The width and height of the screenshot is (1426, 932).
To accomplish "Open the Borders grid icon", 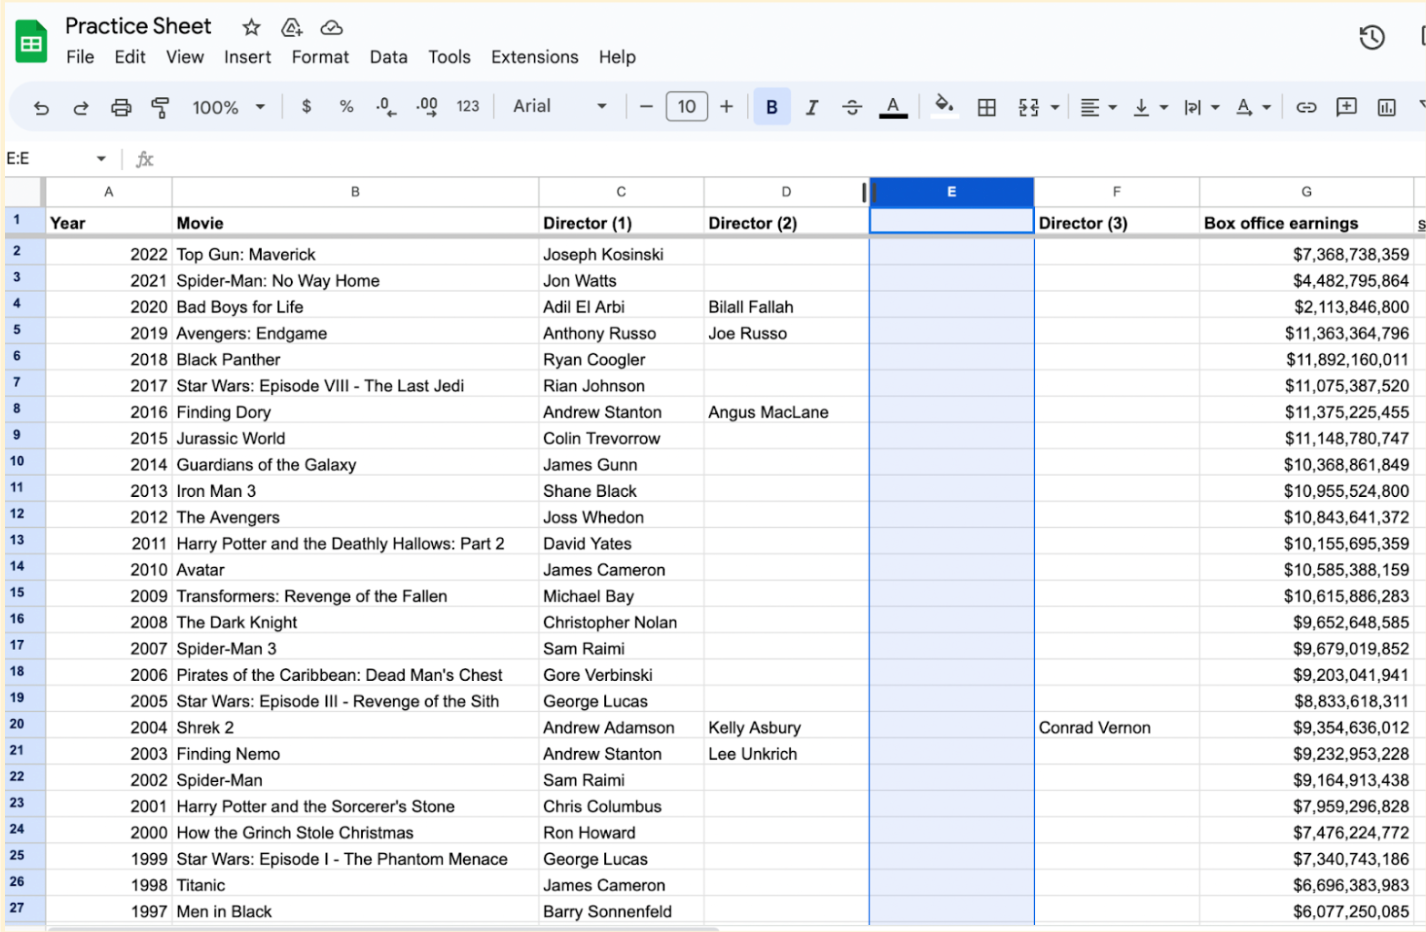I will click(987, 107).
